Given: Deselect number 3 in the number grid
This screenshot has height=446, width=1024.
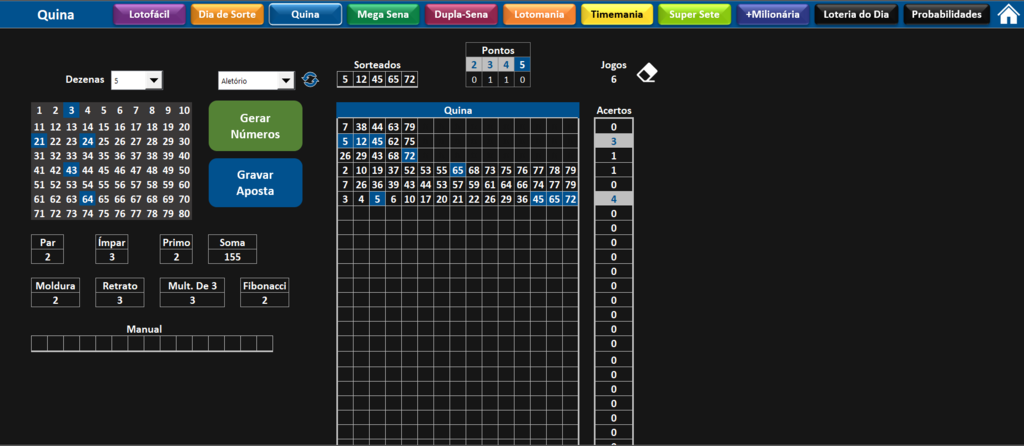Looking at the screenshot, I should pos(72,110).
